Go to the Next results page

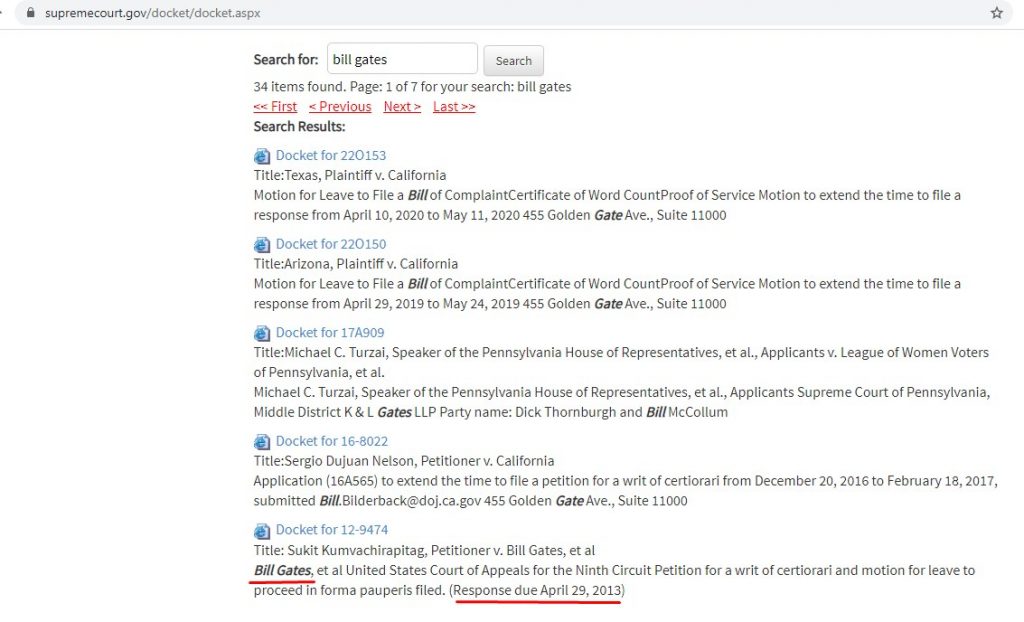(402, 106)
